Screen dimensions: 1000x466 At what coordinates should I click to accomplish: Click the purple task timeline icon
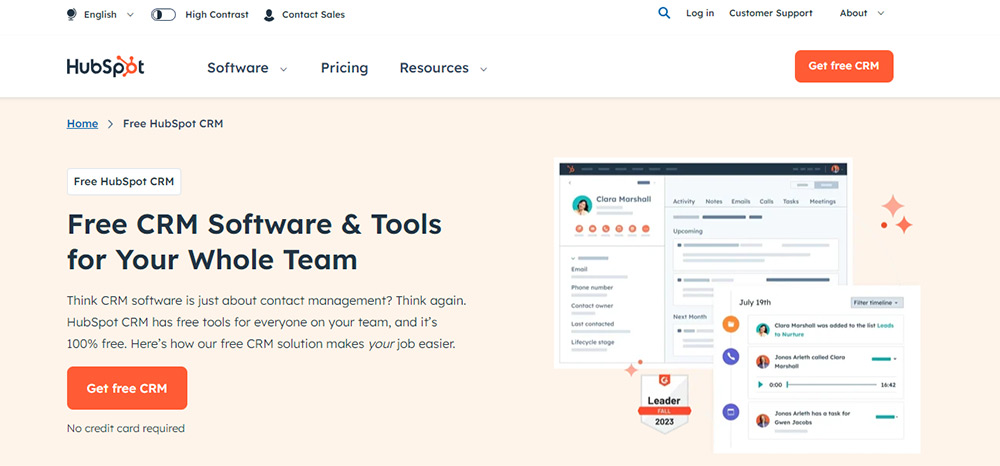click(x=731, y=412)
